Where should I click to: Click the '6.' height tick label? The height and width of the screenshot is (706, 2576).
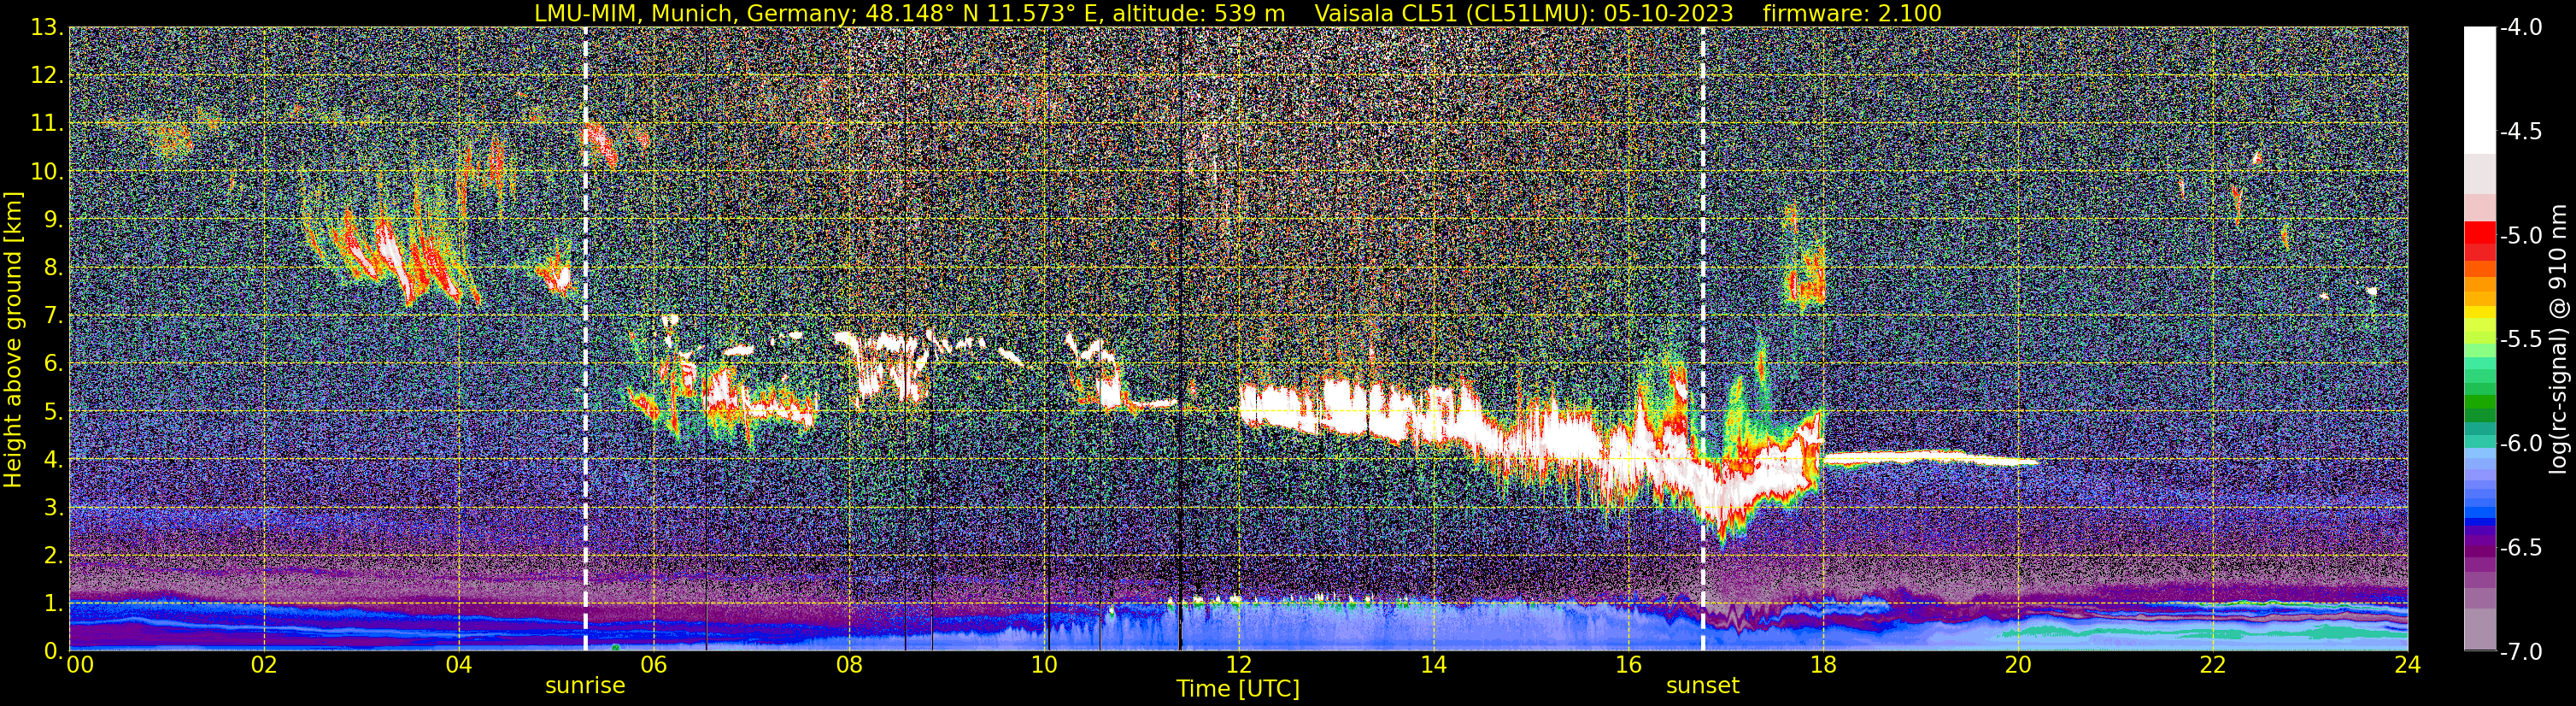(x=53, y=364)
